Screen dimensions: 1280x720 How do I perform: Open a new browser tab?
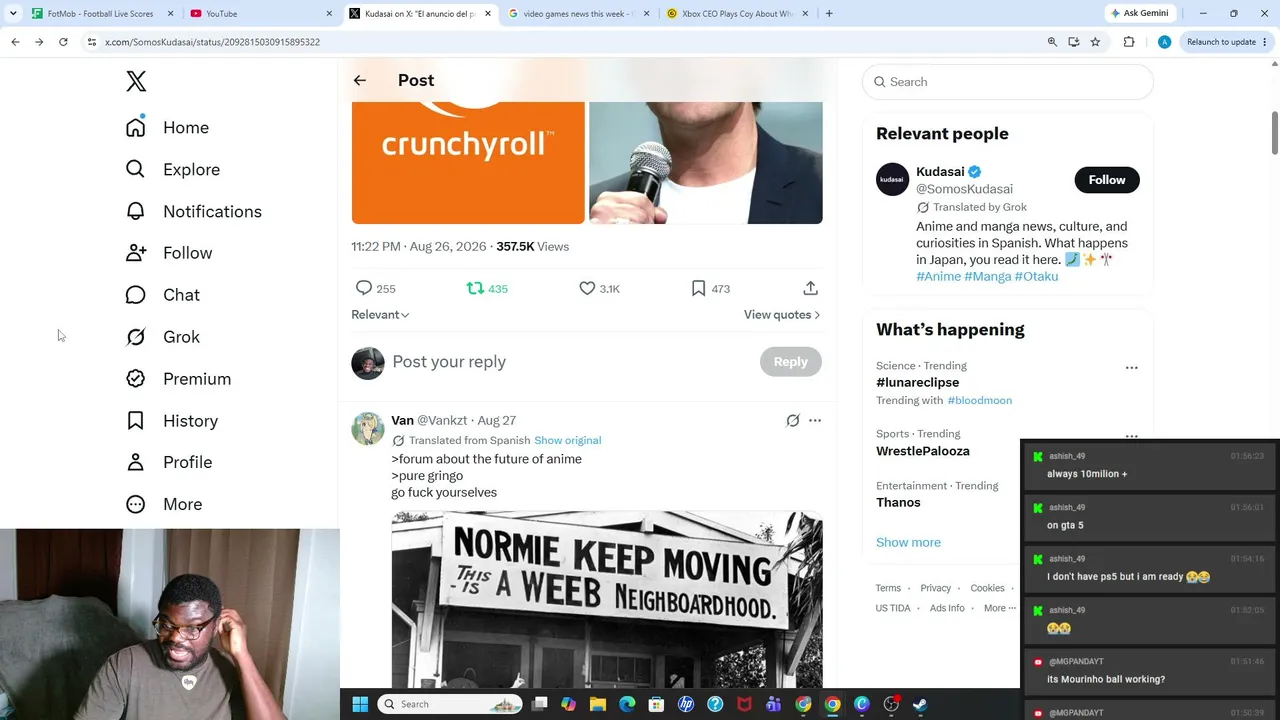tap(829, 14)
